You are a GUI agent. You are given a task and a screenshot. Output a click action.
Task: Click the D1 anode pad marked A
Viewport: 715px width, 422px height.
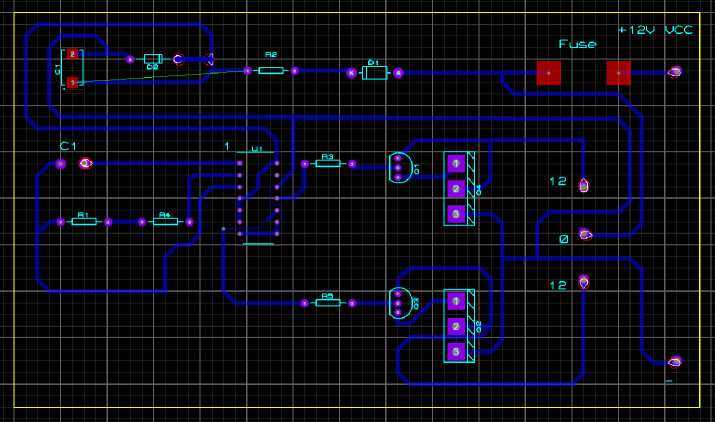tap(398, 73)
